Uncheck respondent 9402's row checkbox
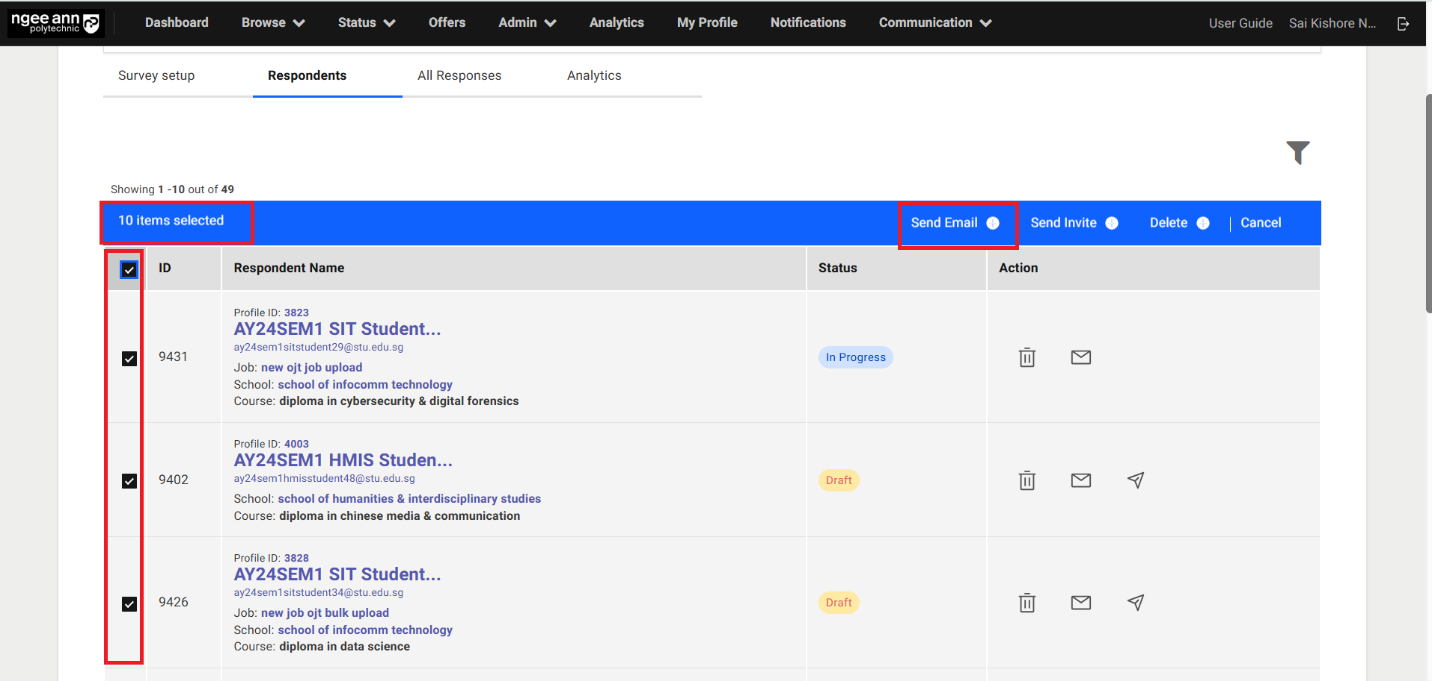Viewport: 1432px width, 681px height. (128, 480)
